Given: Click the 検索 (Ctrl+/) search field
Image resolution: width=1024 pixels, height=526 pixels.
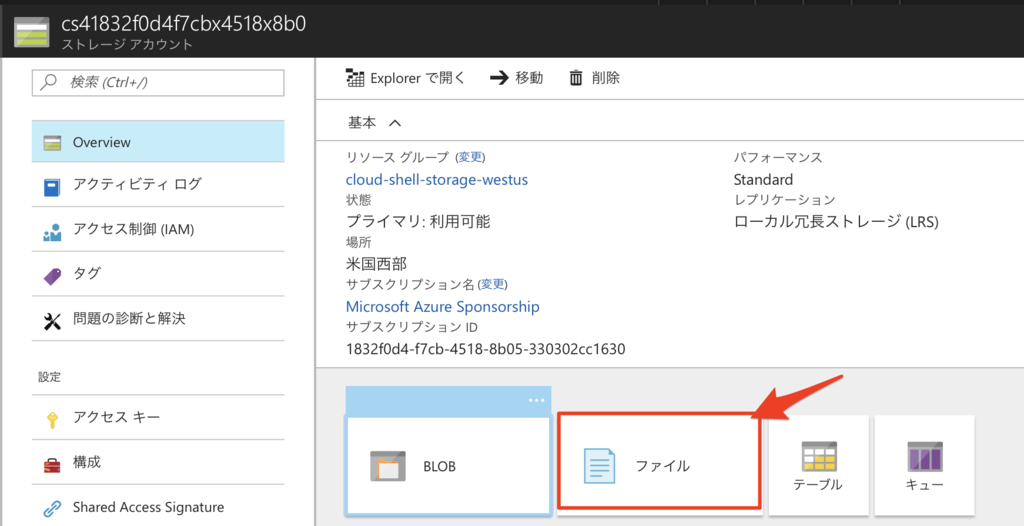Looking at the screenshot, I should 158,82.
